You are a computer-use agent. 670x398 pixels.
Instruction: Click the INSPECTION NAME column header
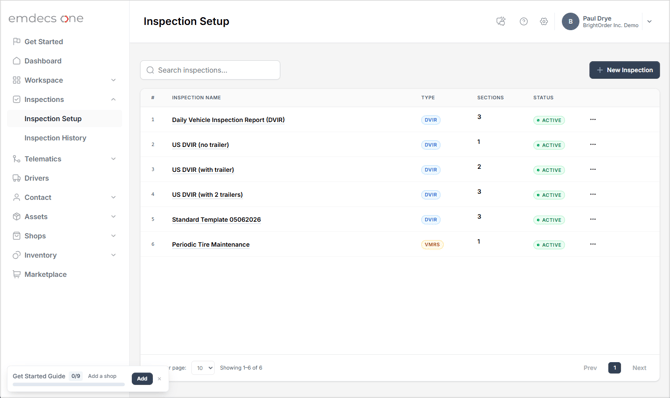(x=196, y=97)
